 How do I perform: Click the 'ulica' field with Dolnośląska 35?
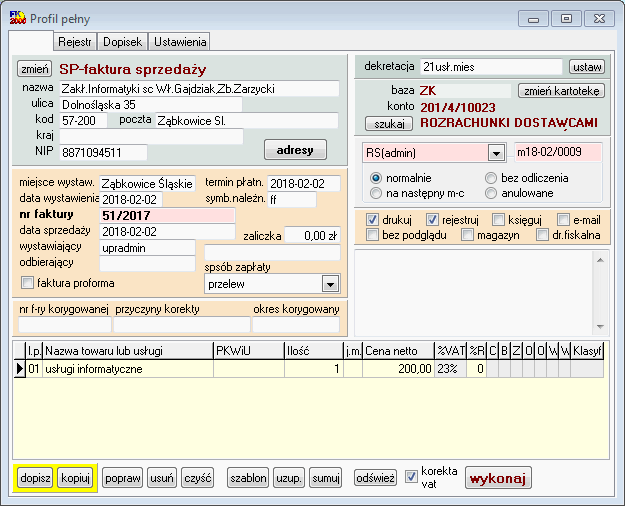pyautogui.click(x=151, y=105)
